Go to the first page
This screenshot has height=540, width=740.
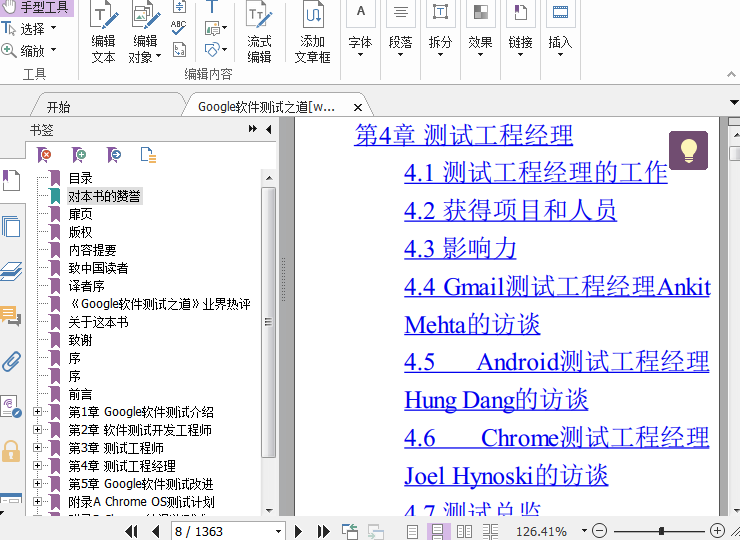(131, 532)
